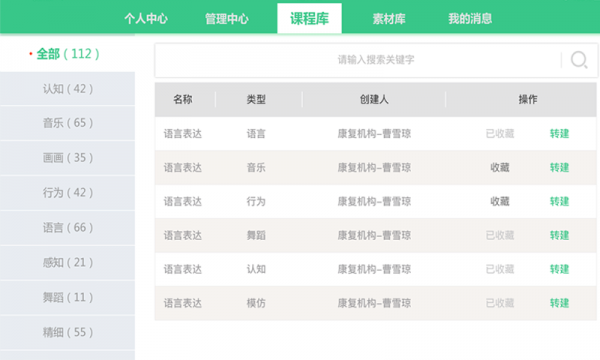This screenshot has height=360, width=600.
Task: Switch to the 管理中心 tab
Action: pyautogui.click(x=227, y=18)
